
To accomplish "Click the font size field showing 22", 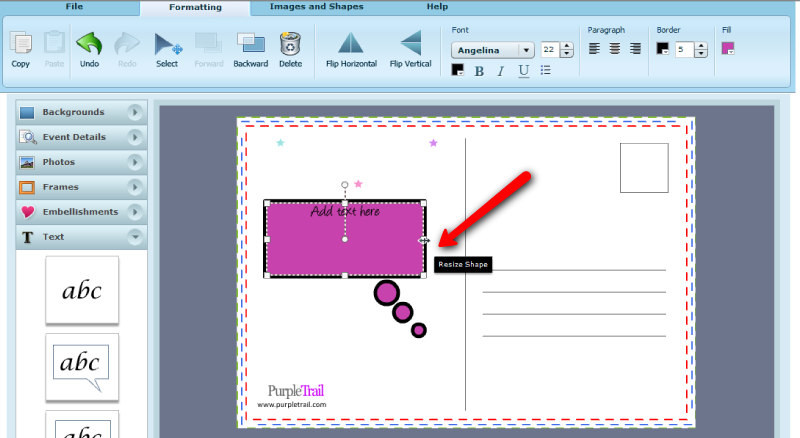I will click(551, 50).
